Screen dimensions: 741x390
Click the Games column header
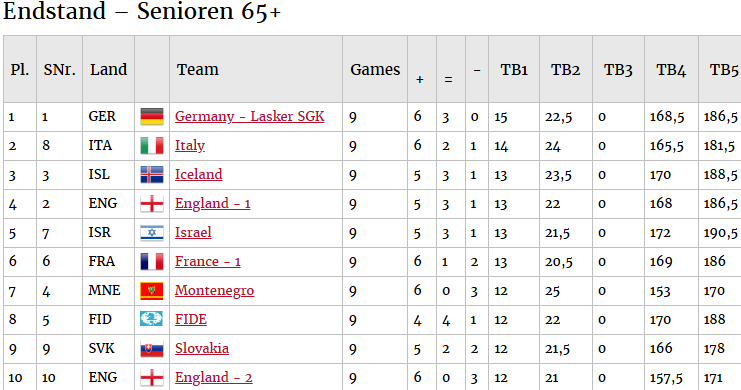[375, 70]
